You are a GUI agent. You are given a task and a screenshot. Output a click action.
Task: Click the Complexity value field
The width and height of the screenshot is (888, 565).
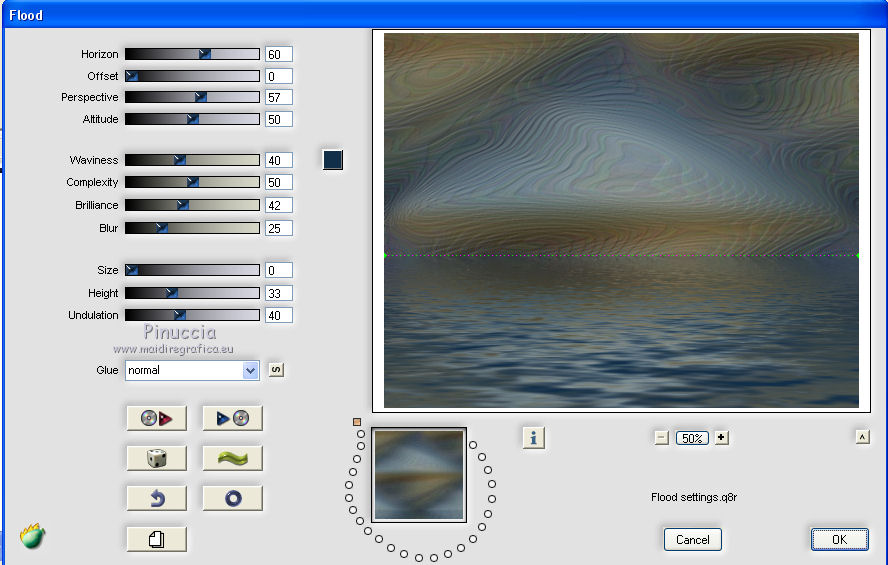click(x=279, y=182)
